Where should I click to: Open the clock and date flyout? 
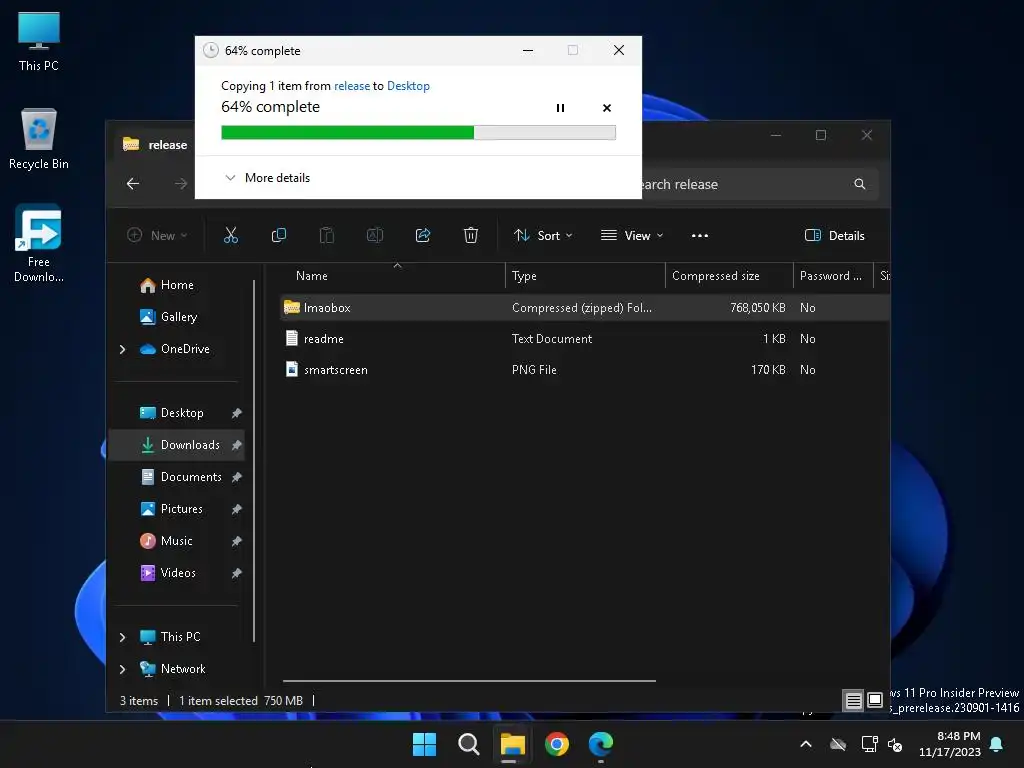click(950, 744)
